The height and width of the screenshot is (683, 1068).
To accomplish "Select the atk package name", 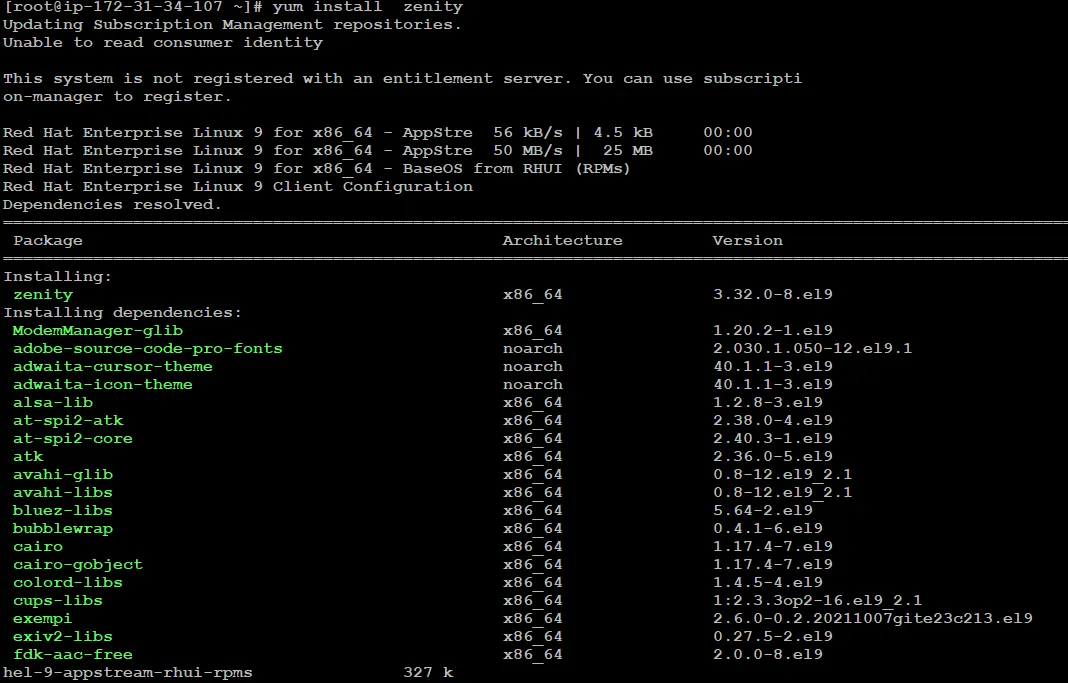I will point(28,456).
